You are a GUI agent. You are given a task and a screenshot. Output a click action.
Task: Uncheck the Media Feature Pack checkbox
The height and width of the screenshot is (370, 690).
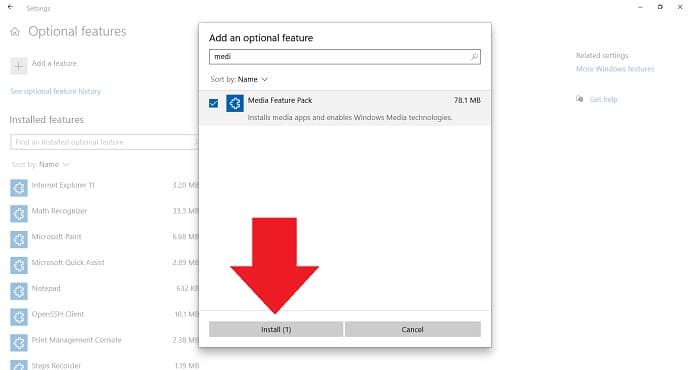[x=213, y=103]
